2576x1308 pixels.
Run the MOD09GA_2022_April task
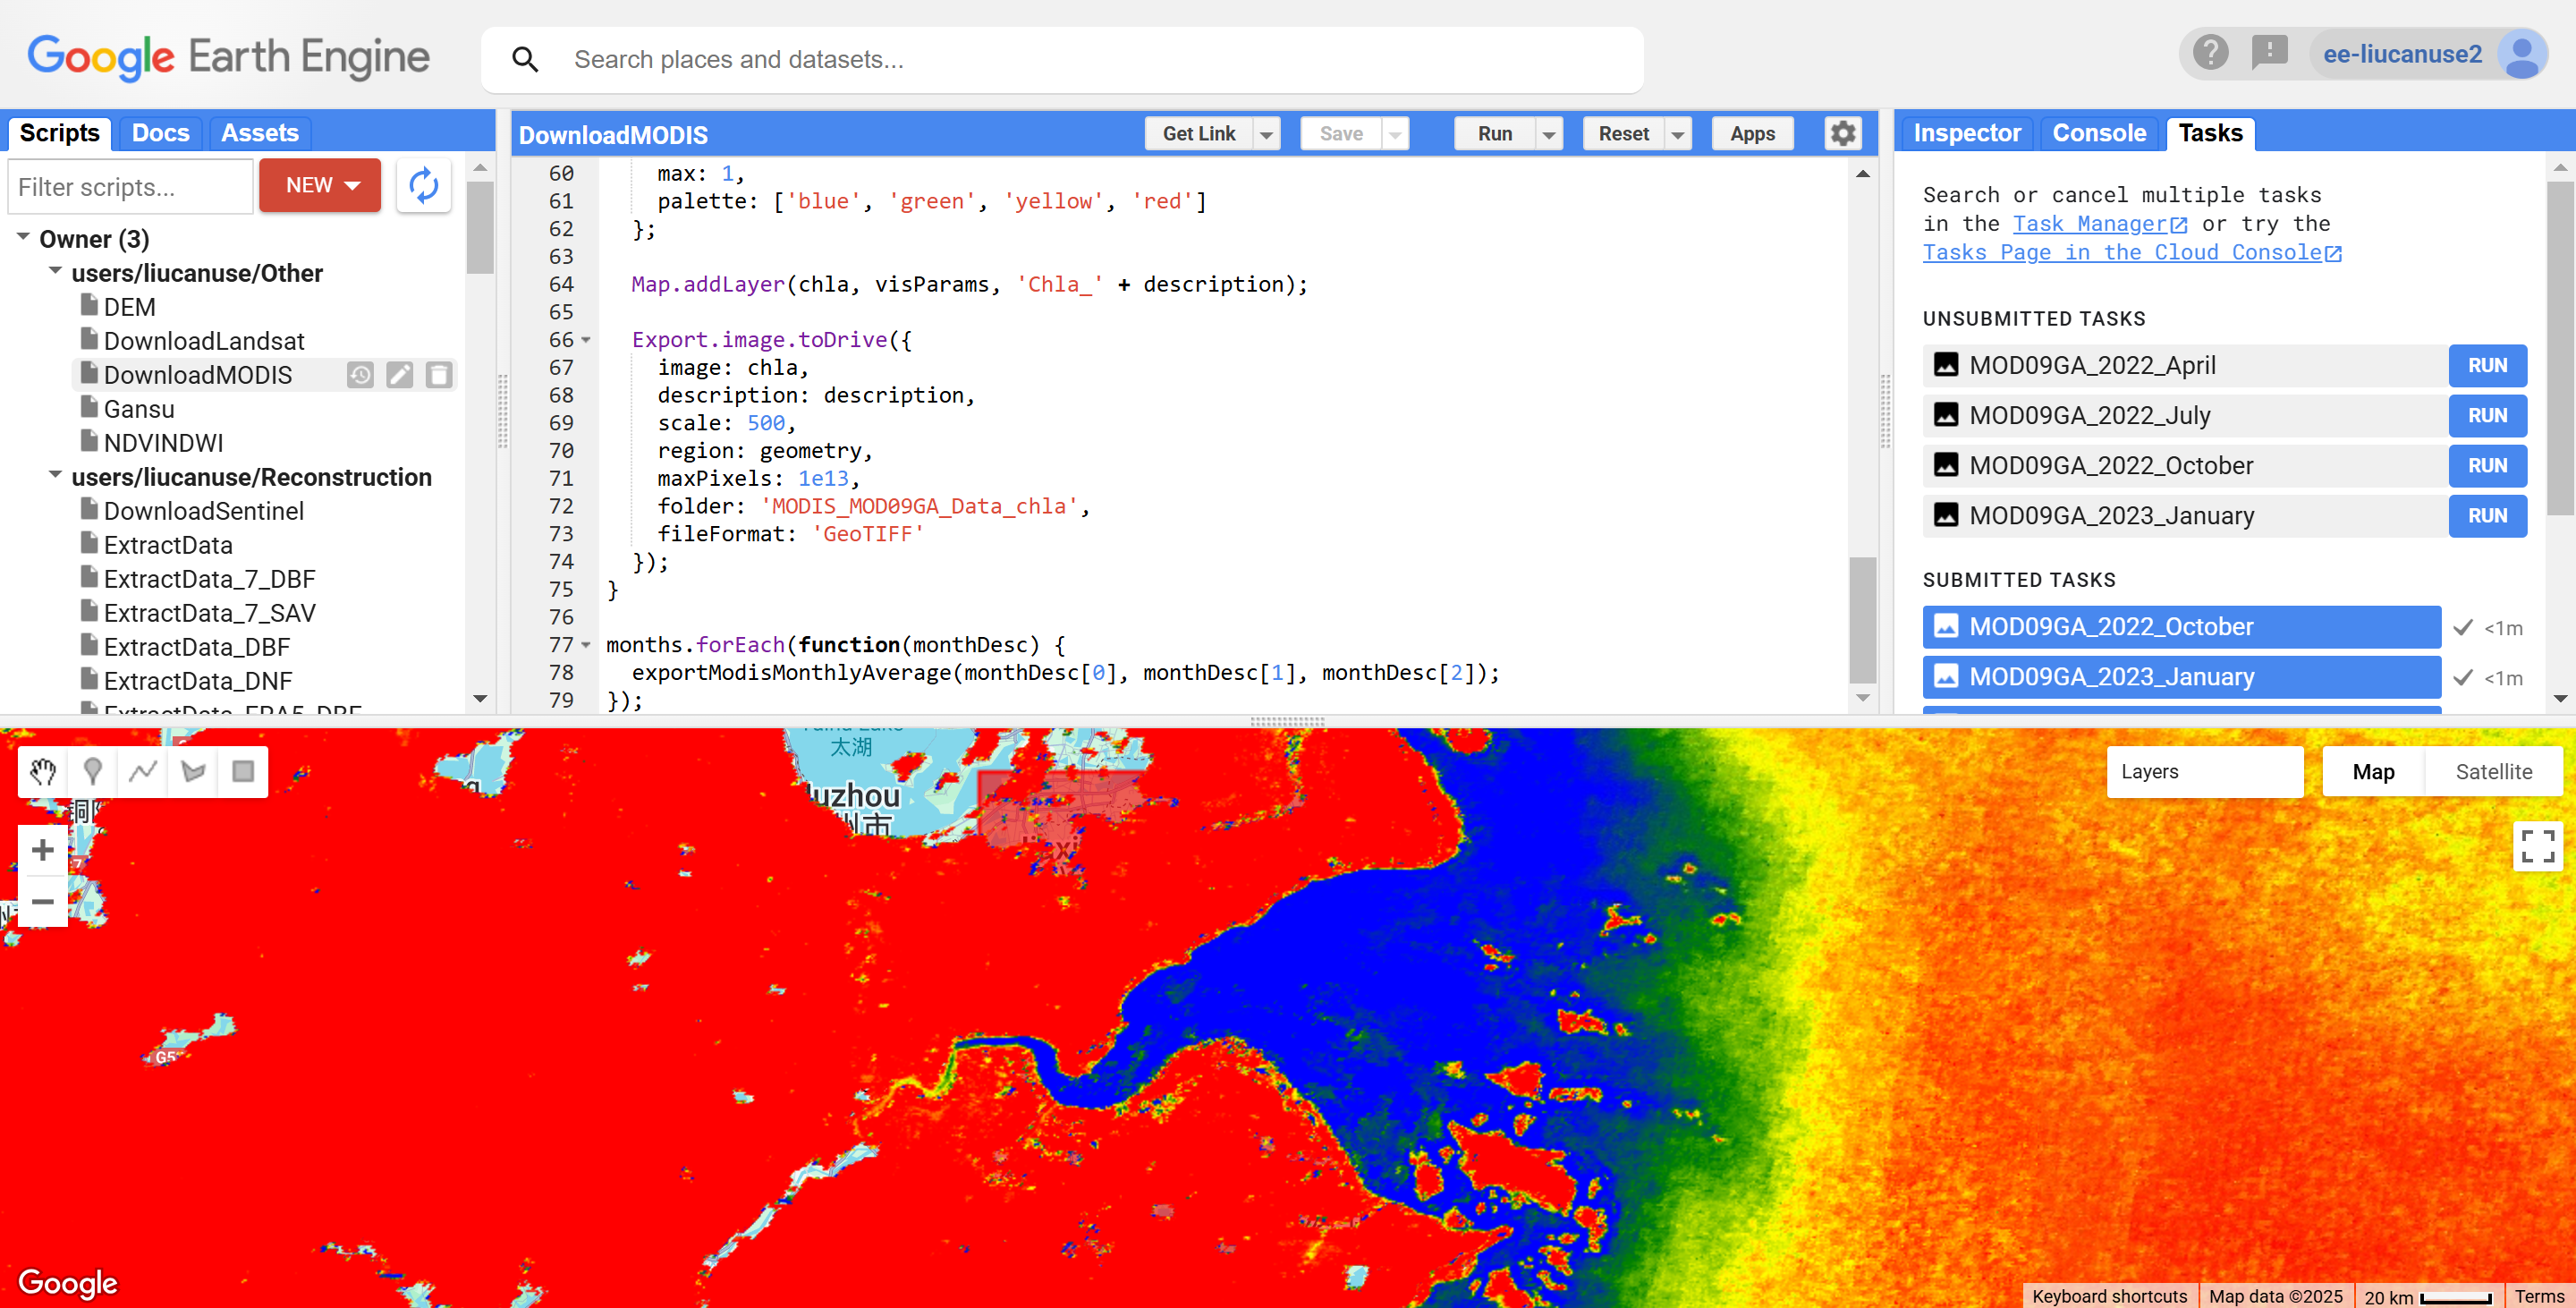tap(2487, 365)
